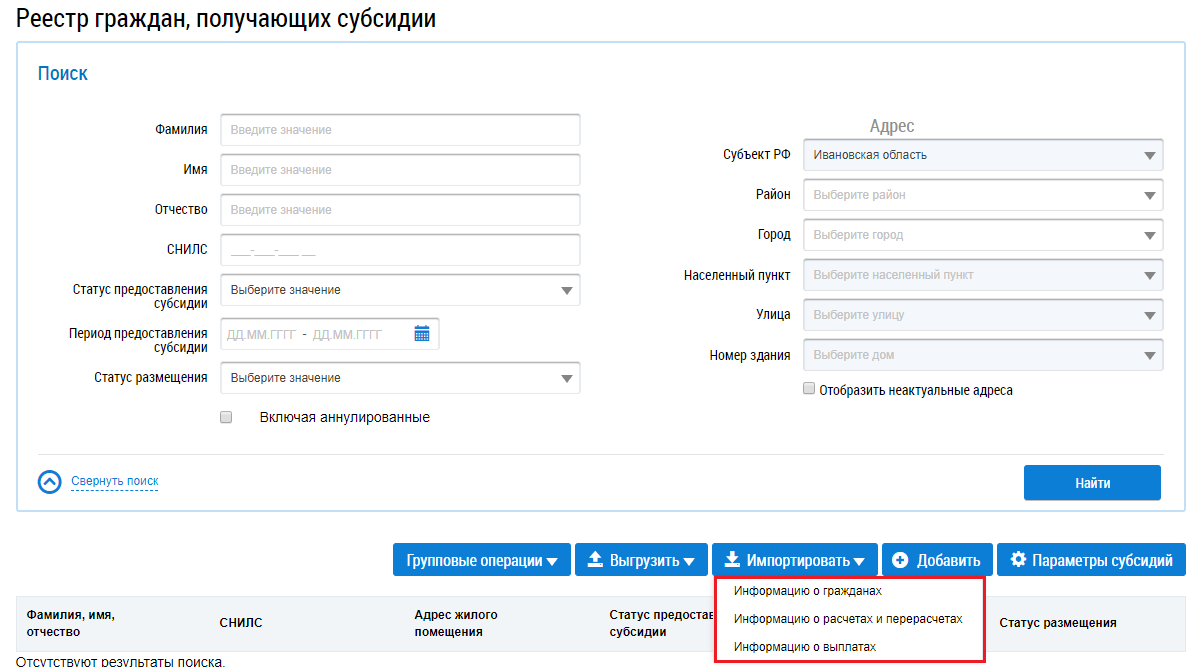Open the calendar date picker icon
1198x667 pixels.
pos(421,334)
